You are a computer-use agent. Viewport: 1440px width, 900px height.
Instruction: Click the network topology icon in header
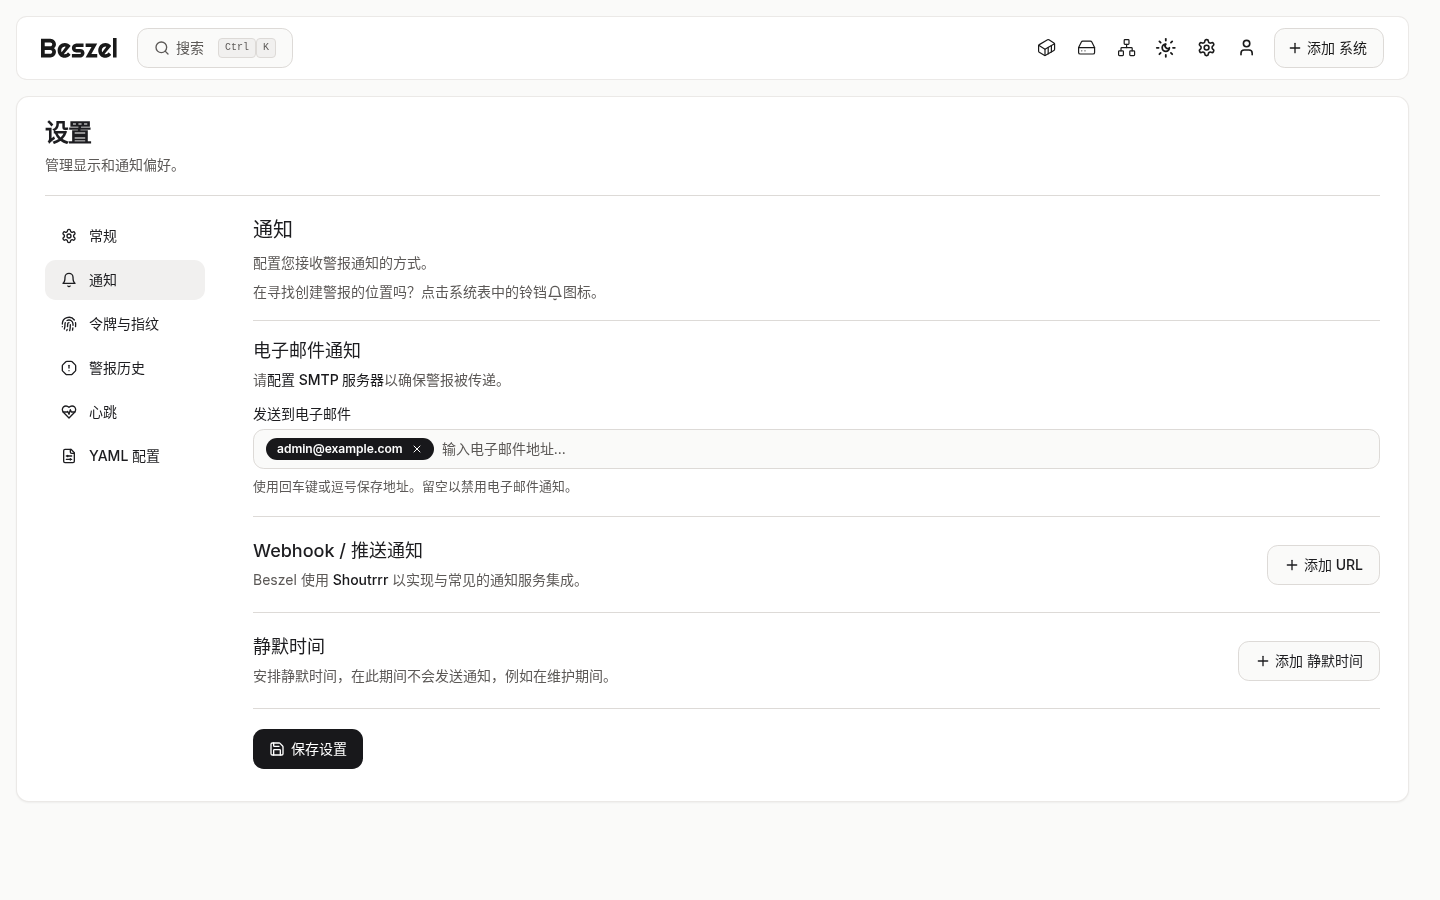click(x=1126, y=48)
